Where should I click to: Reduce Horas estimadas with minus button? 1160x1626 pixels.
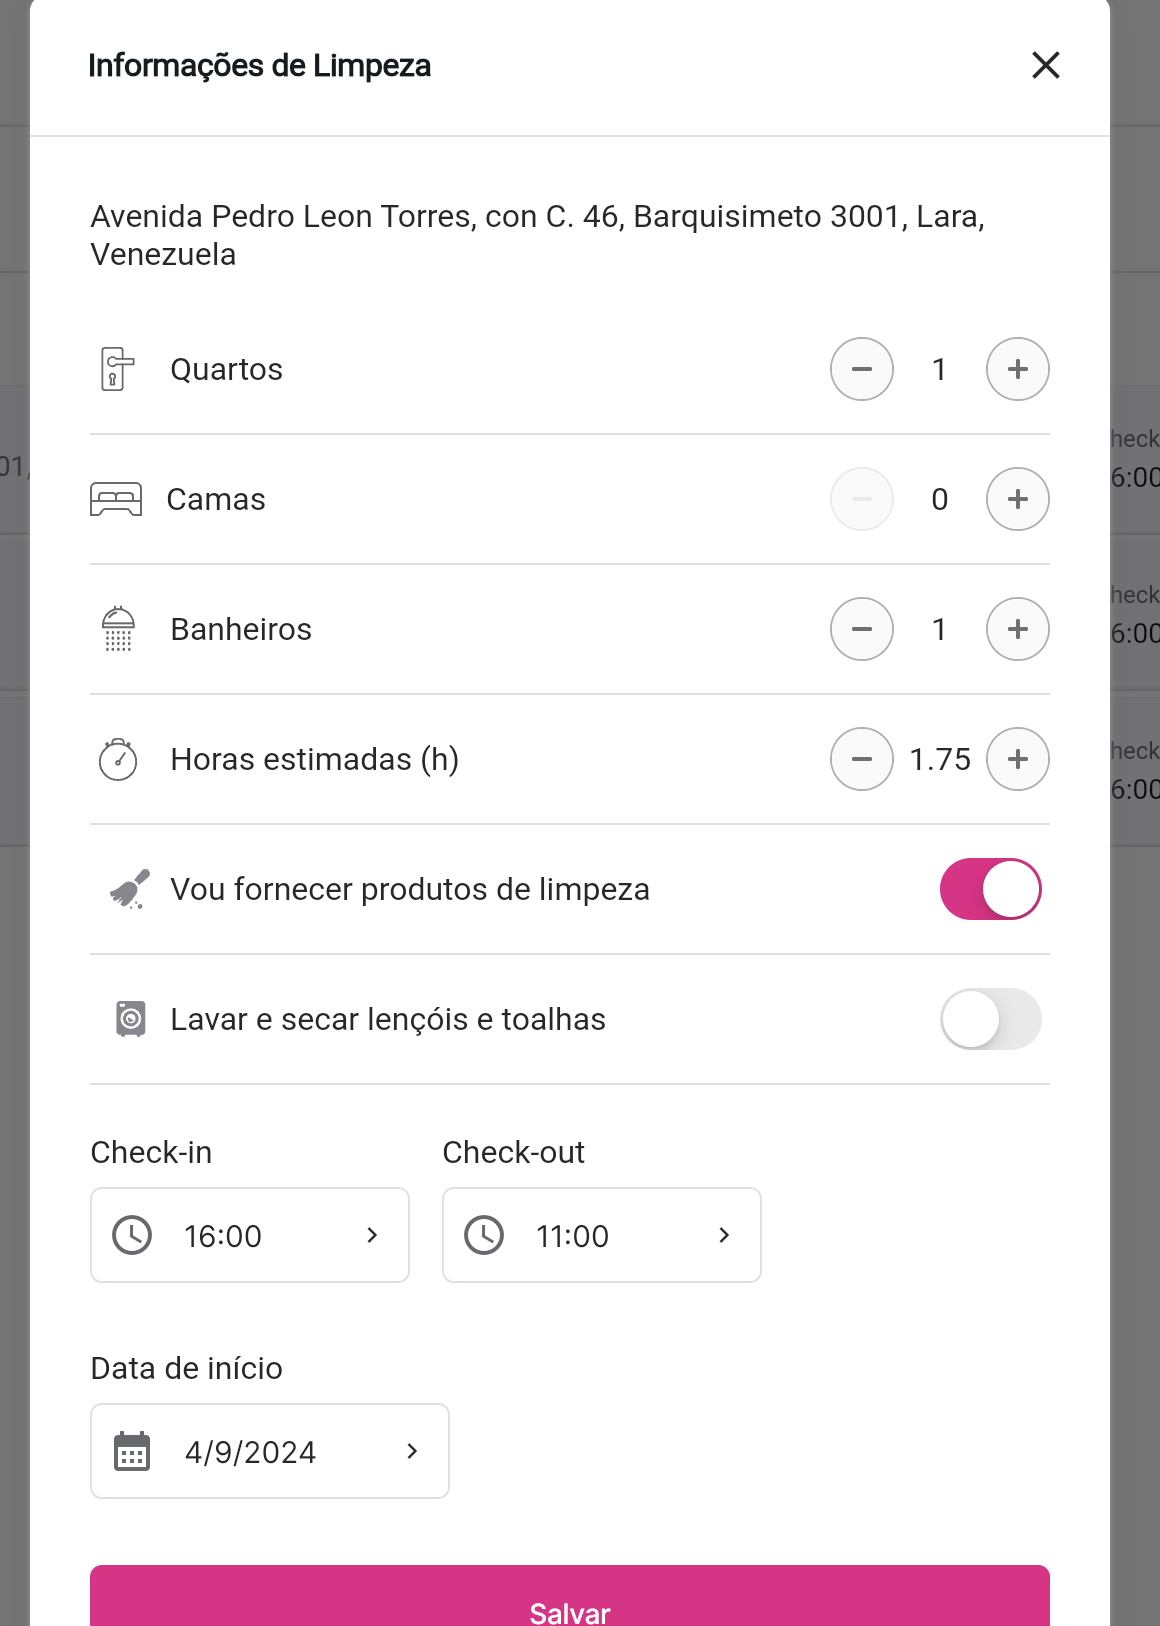861,759
